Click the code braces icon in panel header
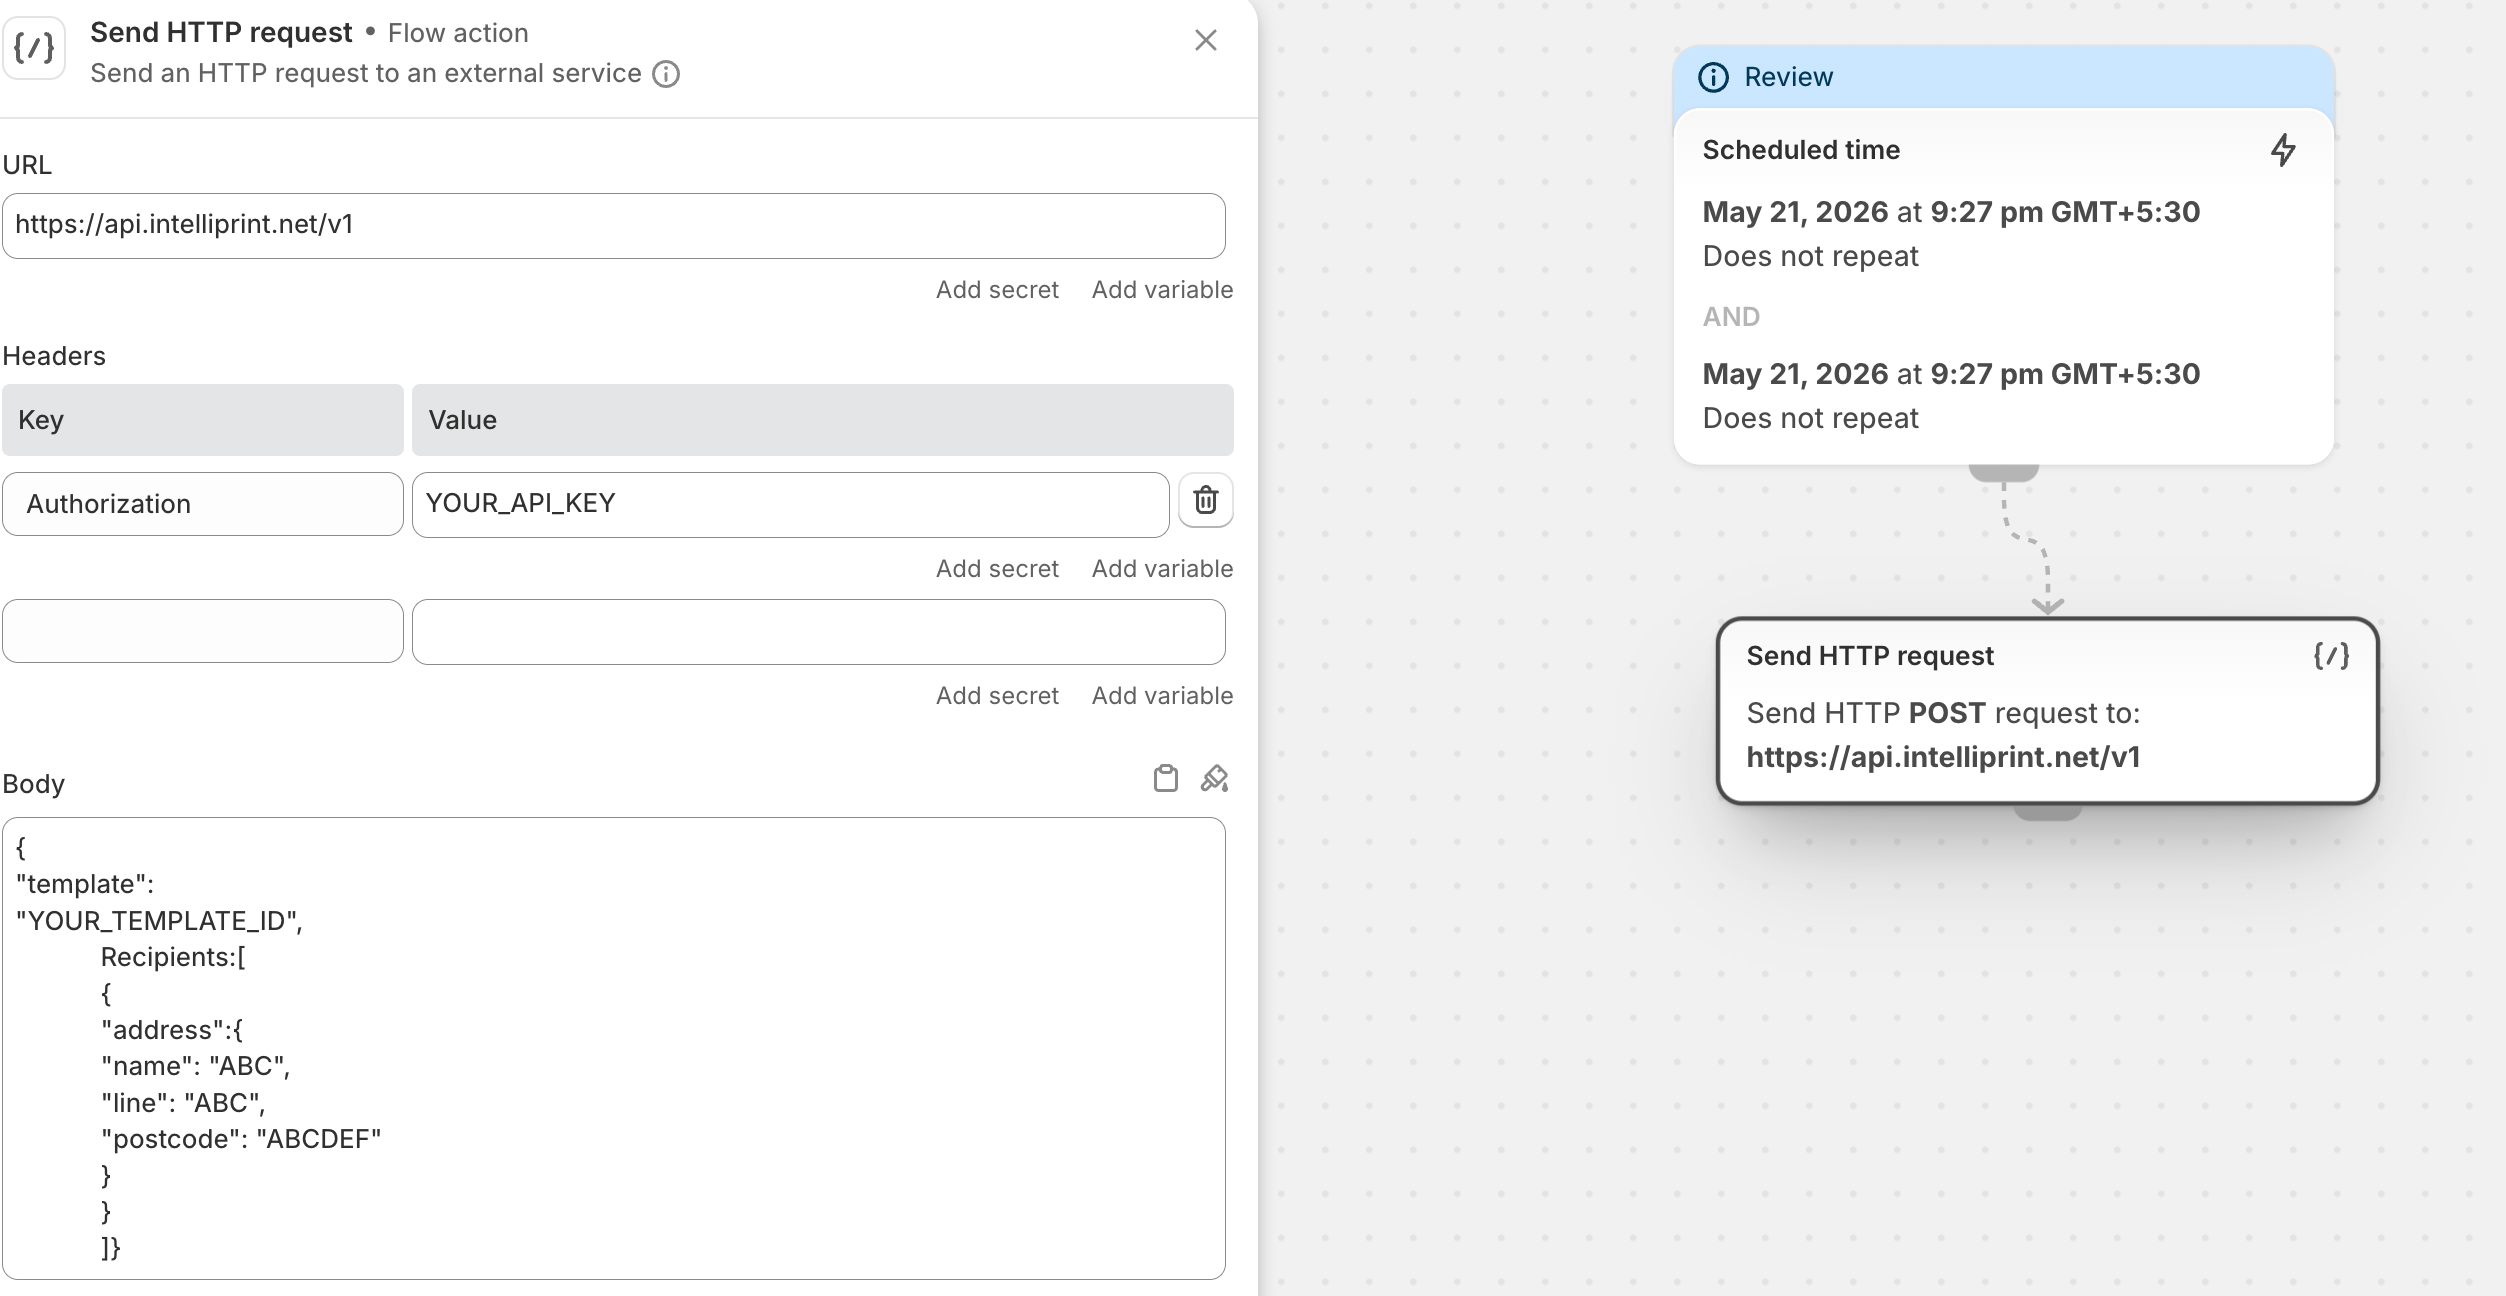 [x=34, y=47]
